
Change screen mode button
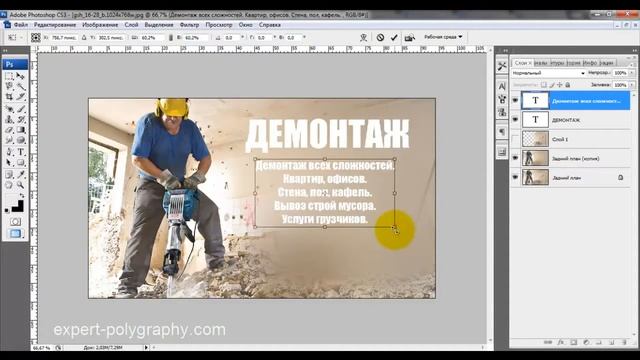pos(15,233)
